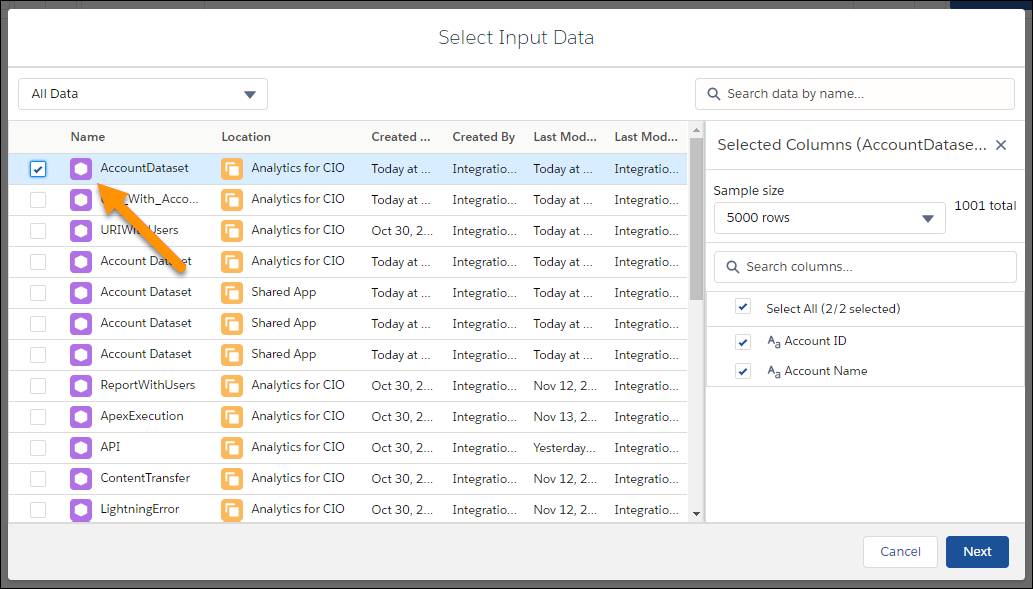Viewport: 1033px width, 589px height.
Task: Click the ApexExecution dataset icon
Action: coord(81,416)
